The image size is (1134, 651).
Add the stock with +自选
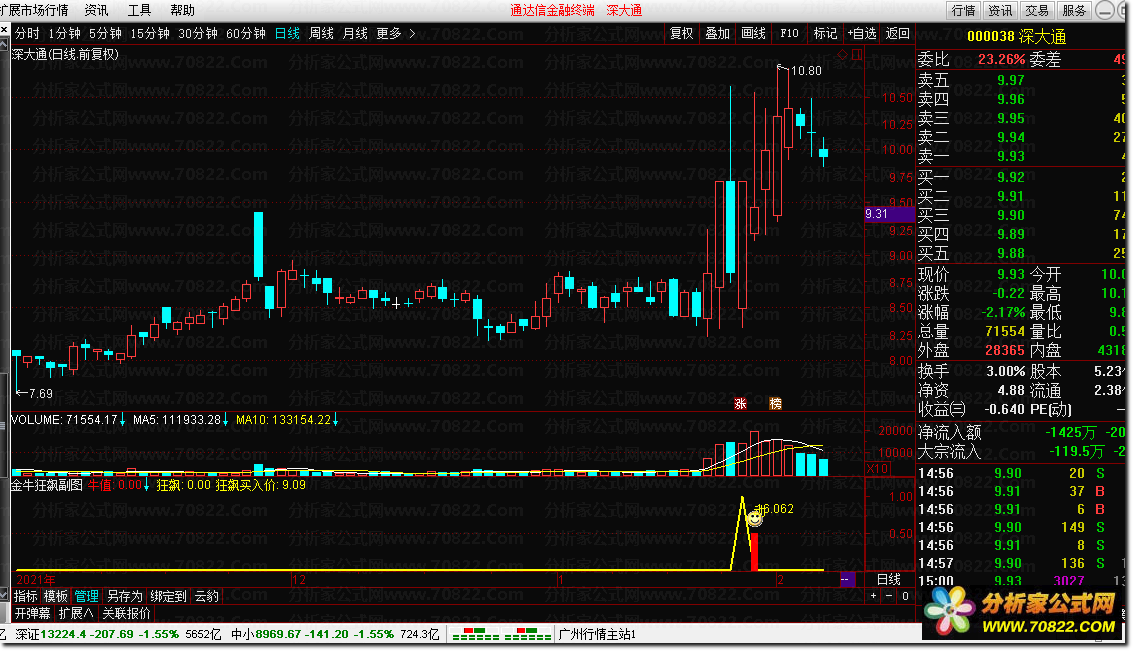[x=861, y=33]
